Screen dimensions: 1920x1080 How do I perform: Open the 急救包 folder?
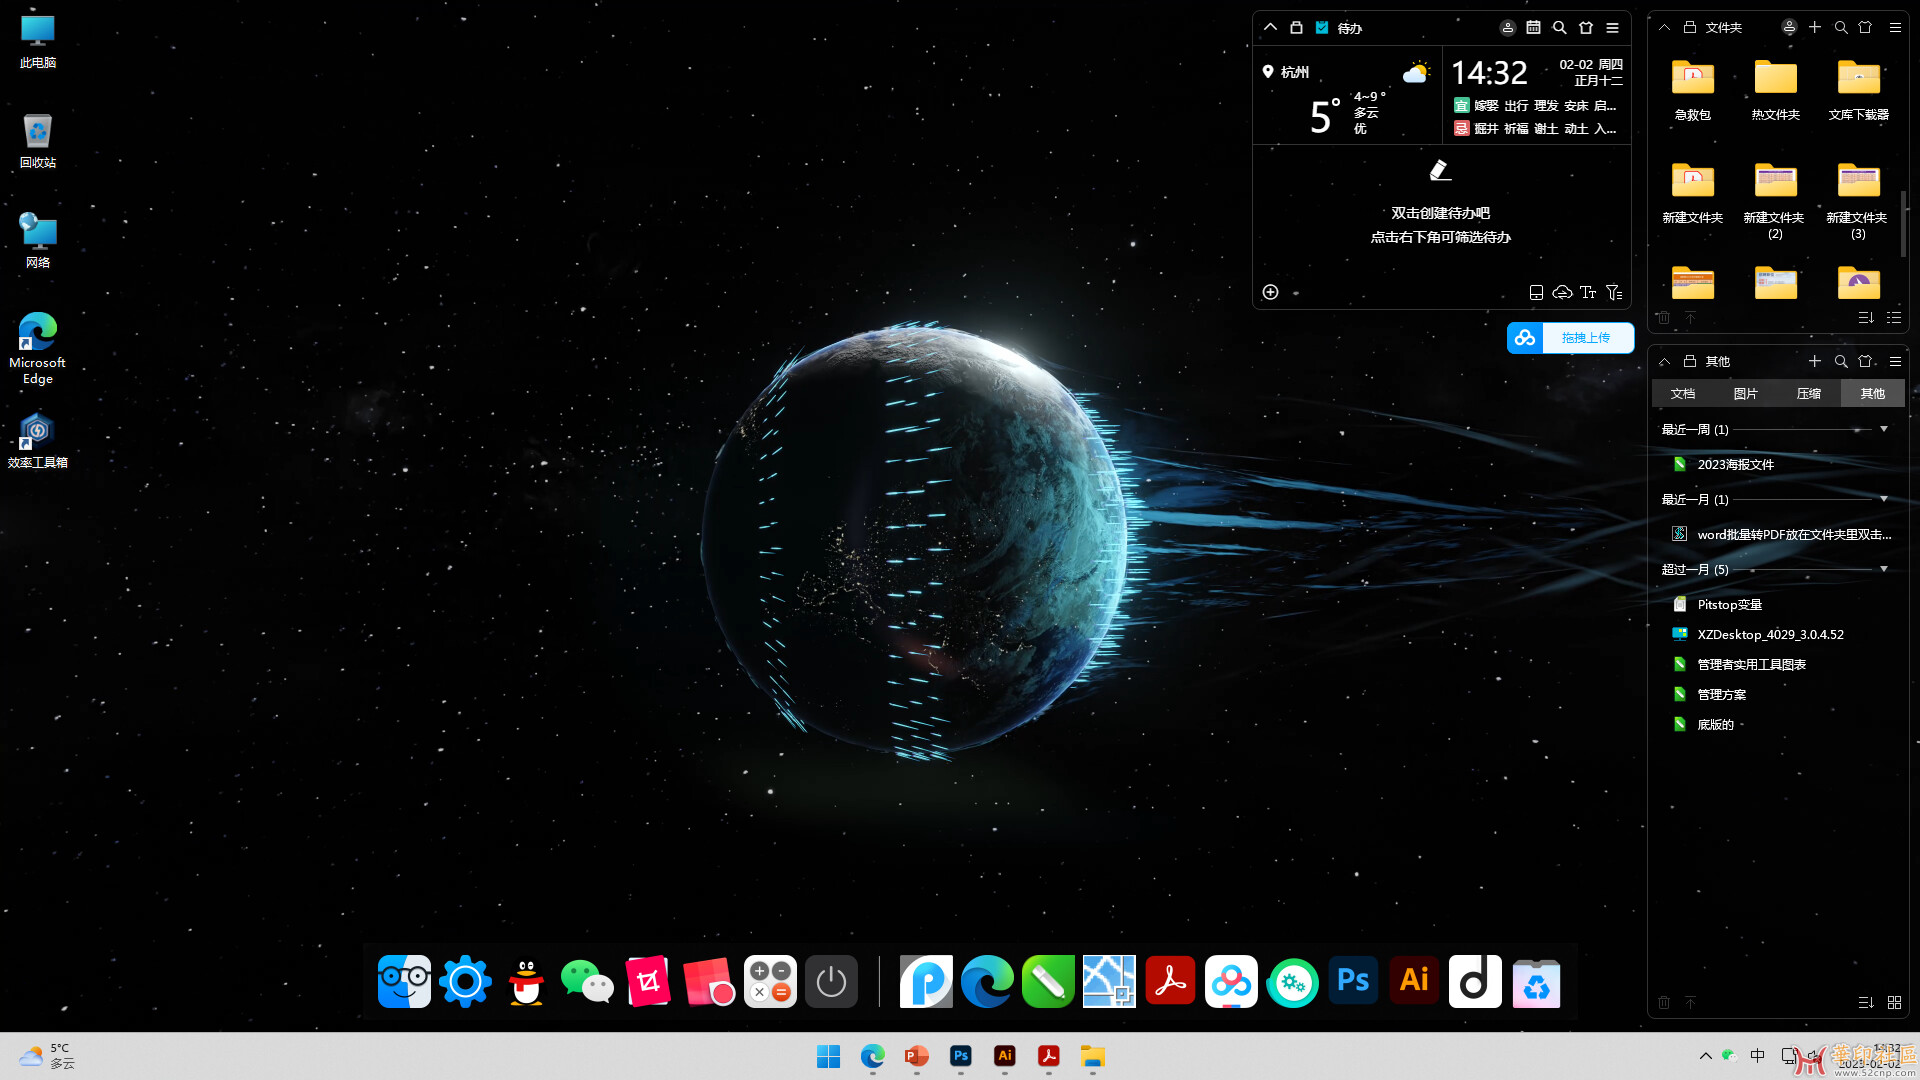(1693, 89)
